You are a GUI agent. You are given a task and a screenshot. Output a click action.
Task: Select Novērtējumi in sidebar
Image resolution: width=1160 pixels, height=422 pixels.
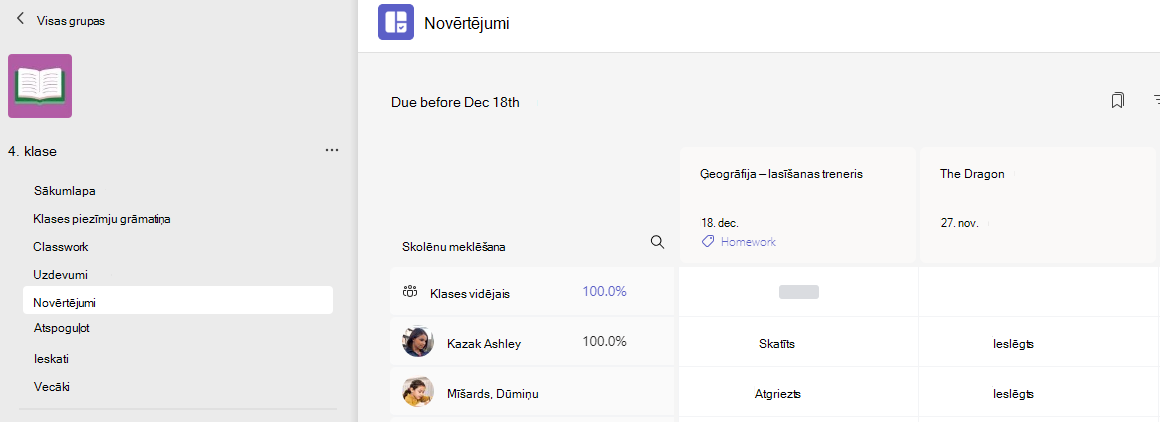tap(178, 302)
